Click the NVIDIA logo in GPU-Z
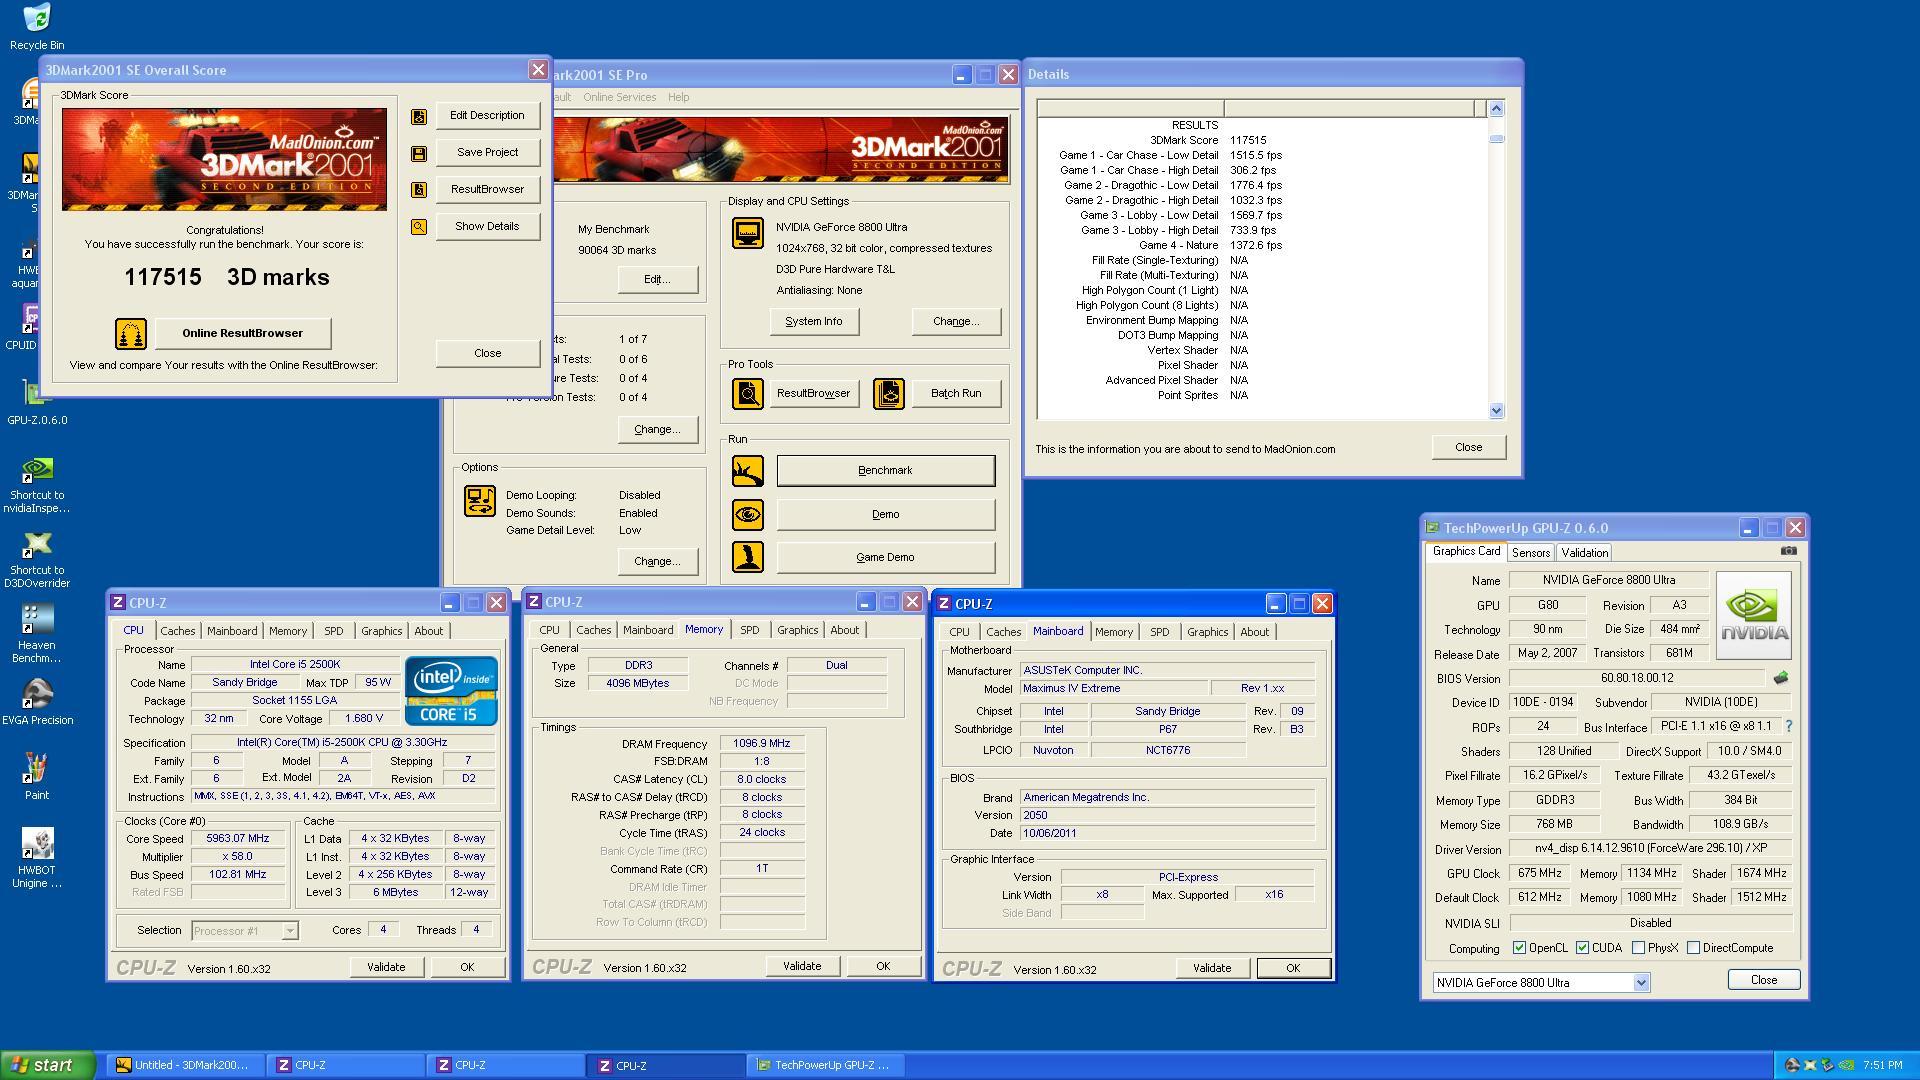 tap(1754, 615)
